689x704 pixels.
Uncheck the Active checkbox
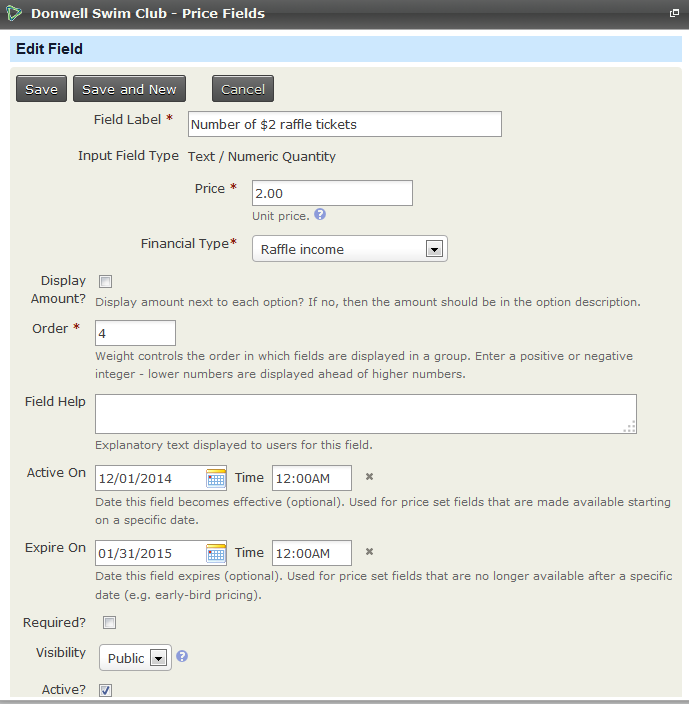[x=106, y=690]
